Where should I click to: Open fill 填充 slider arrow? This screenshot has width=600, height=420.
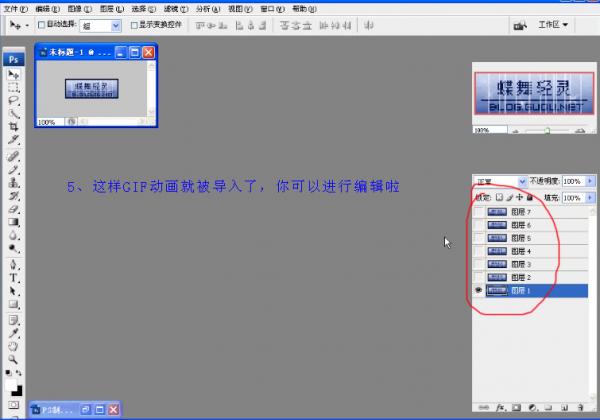coord(590,198)
